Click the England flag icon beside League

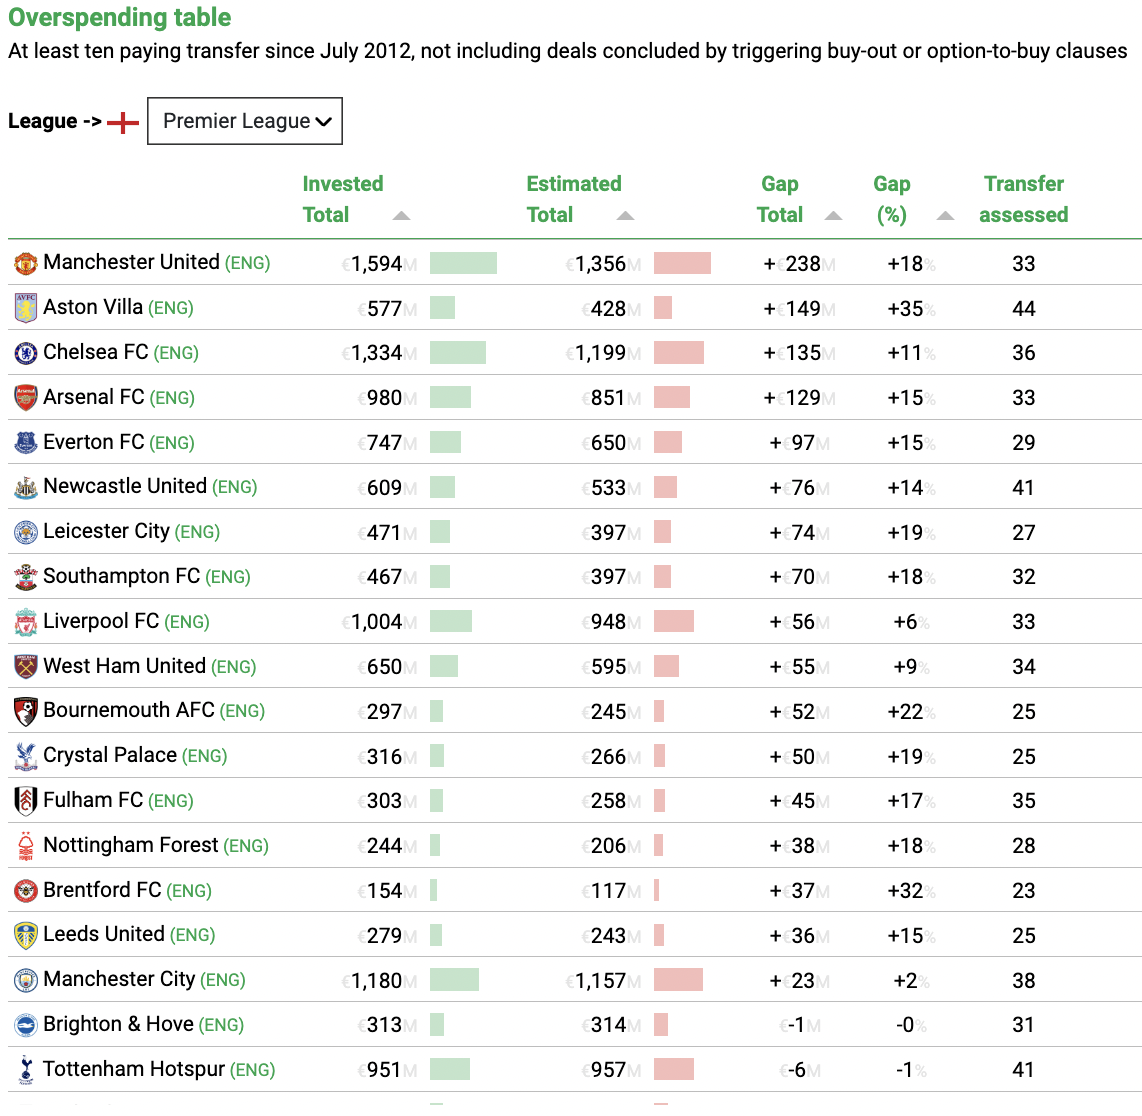[x=122, y=122]
